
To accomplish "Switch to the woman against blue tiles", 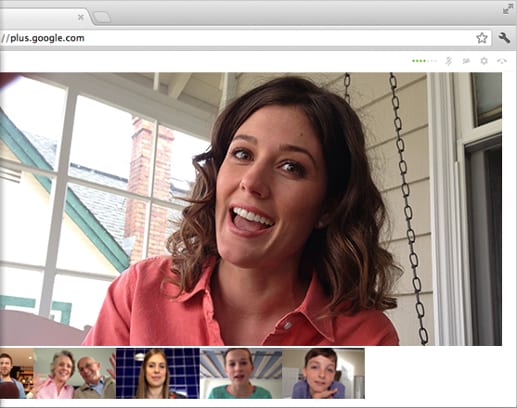I will pyautogui.click(x=158, y=373).
